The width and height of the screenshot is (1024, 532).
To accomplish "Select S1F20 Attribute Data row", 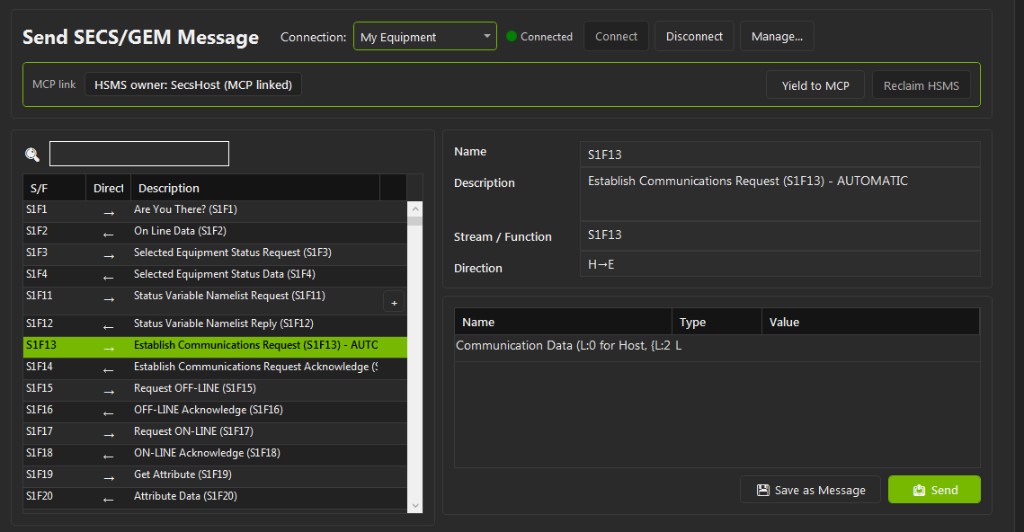I will coord(215,497).
